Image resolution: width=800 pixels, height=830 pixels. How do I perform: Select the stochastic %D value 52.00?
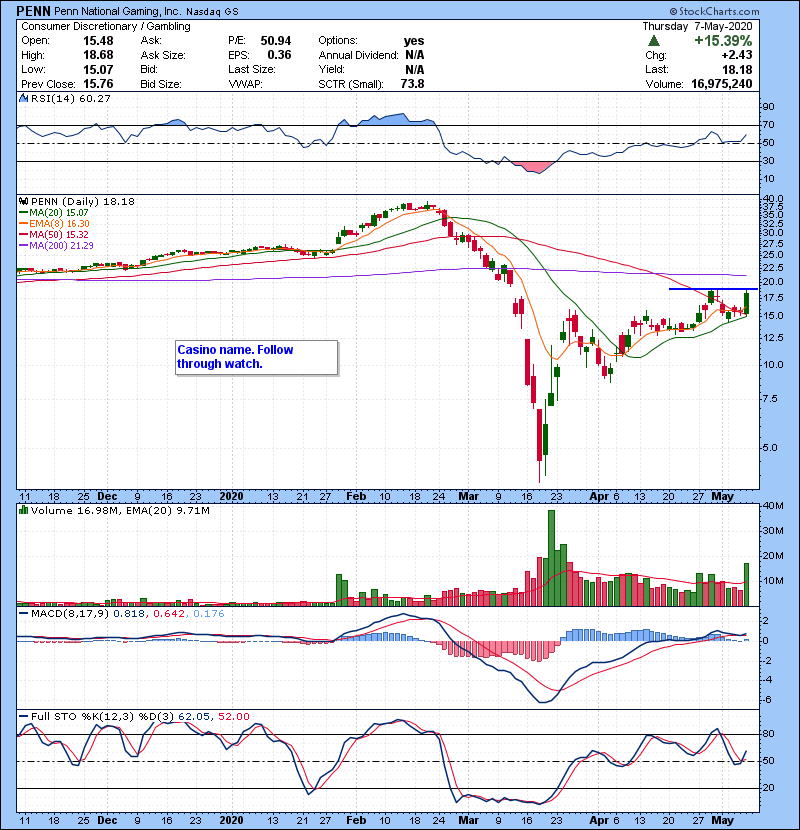(x=233, y=716)
